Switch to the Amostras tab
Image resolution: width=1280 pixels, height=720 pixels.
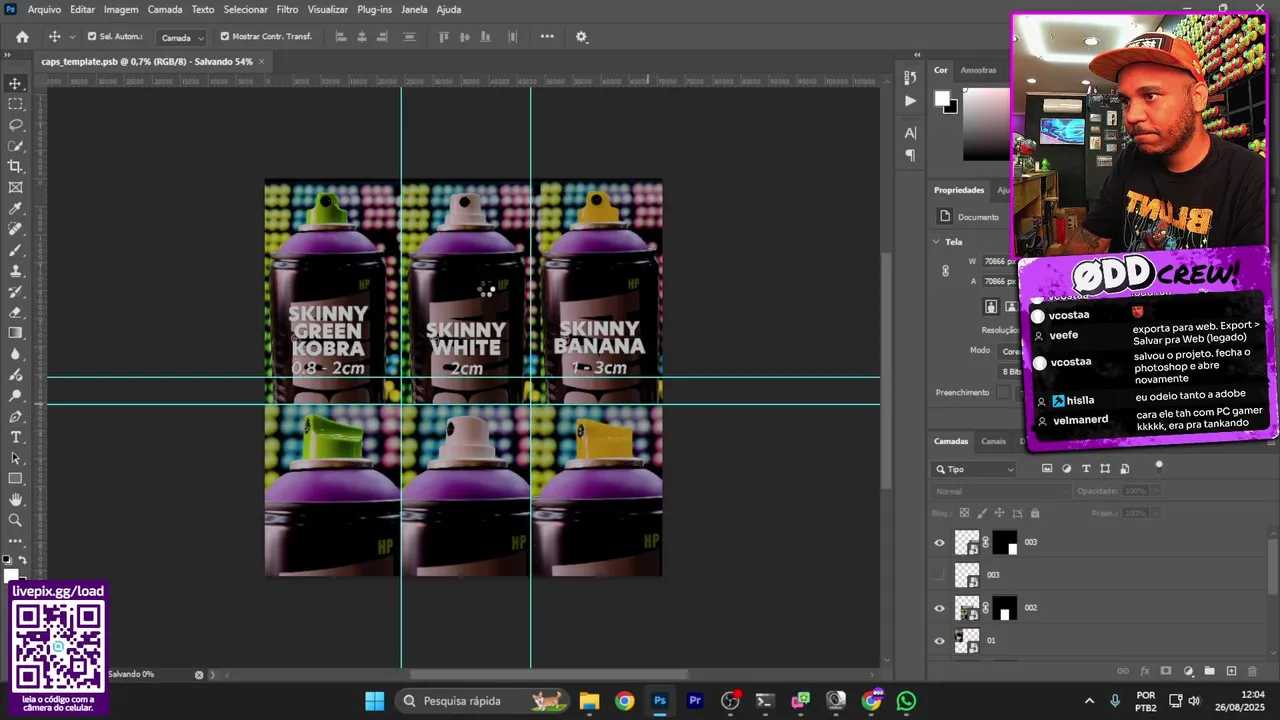click(x=978, y=70)
